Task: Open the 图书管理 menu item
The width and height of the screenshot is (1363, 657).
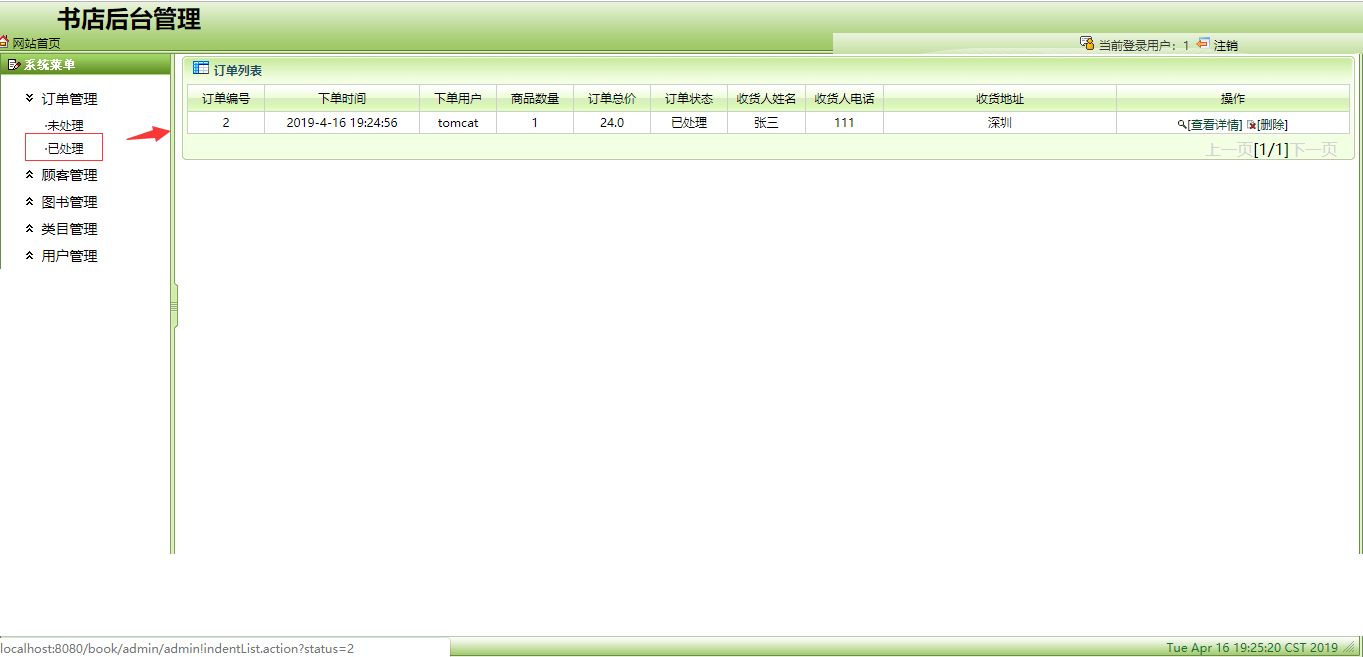Action: (x=69, y=202)
